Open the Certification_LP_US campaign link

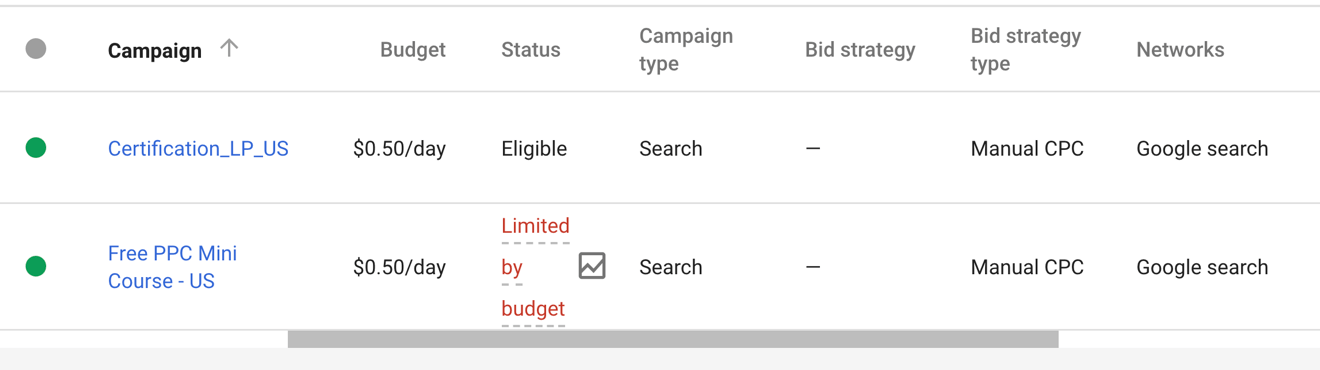(198, 148)
